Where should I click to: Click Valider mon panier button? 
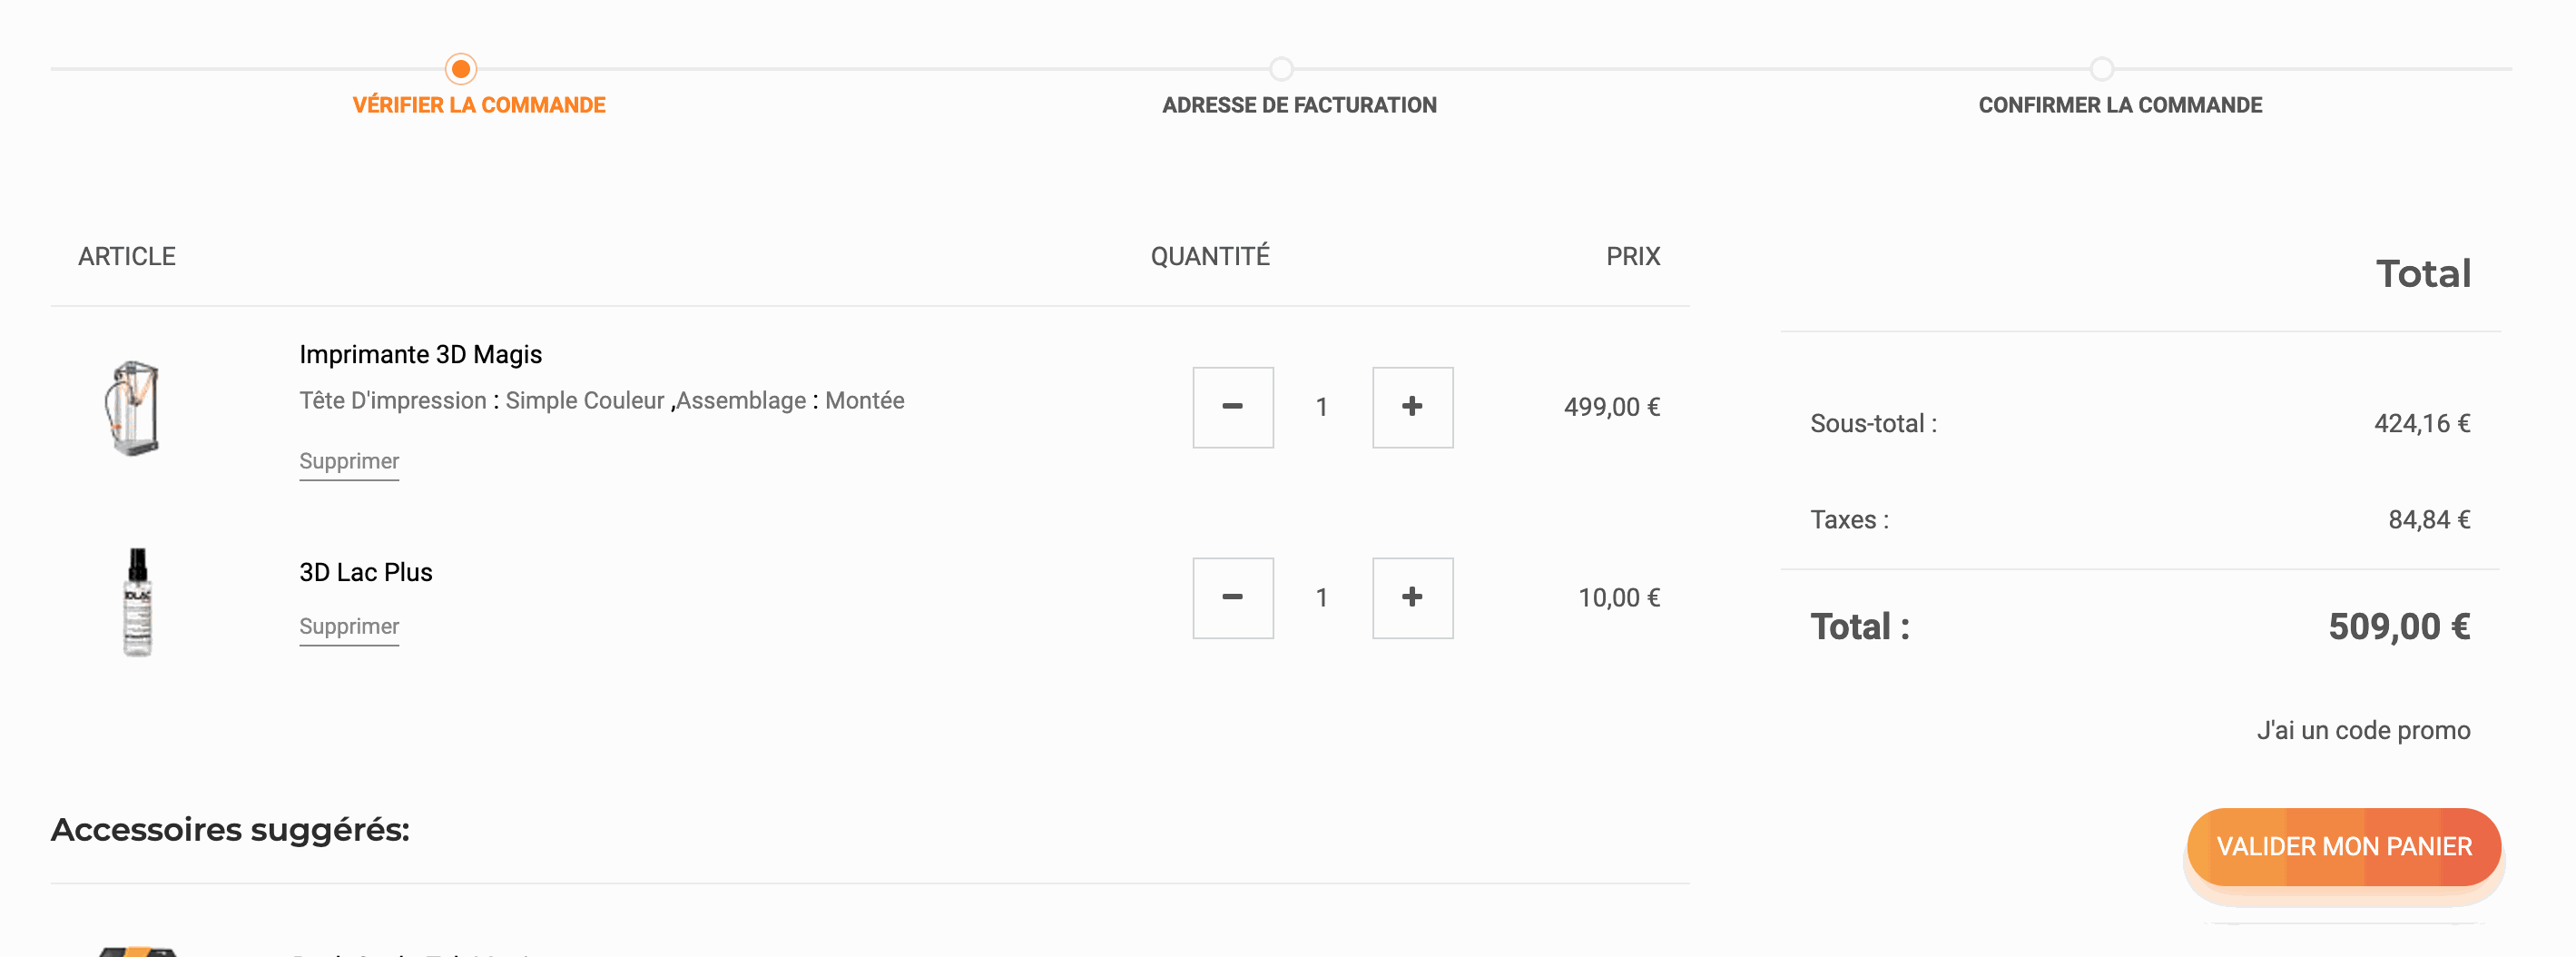point(2343,846)
